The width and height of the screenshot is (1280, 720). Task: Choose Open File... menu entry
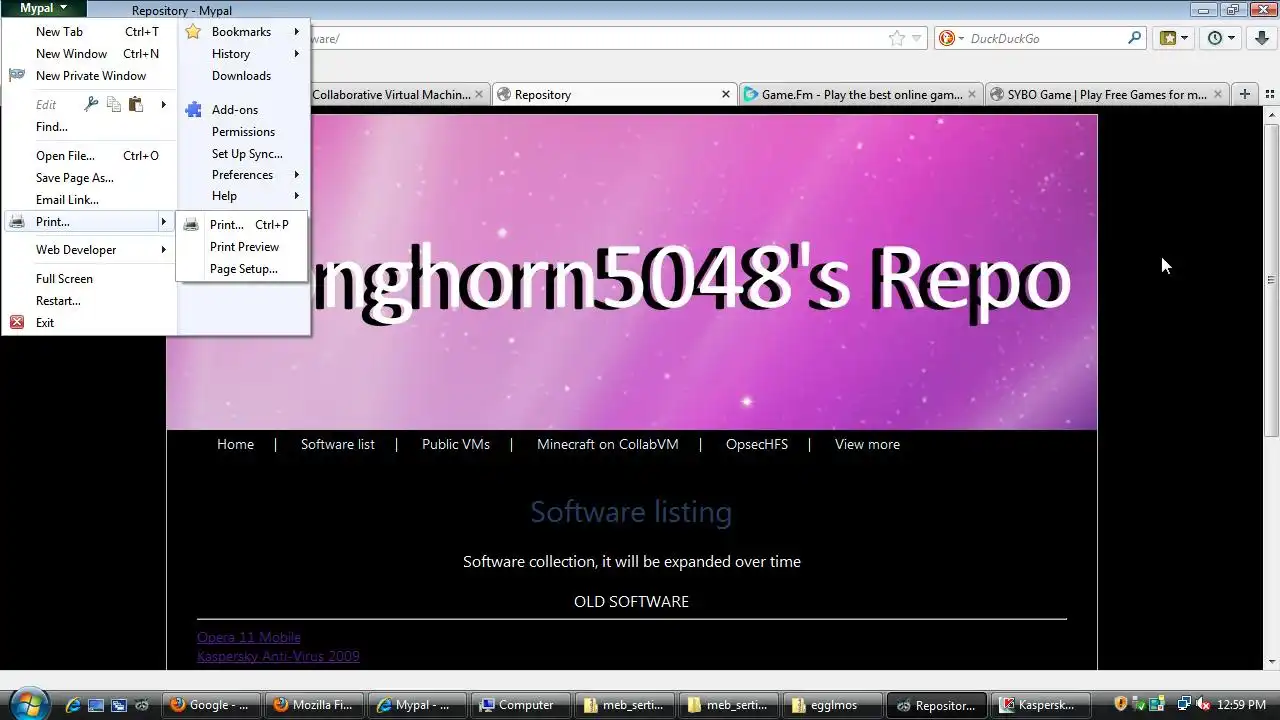click(90, 156)
